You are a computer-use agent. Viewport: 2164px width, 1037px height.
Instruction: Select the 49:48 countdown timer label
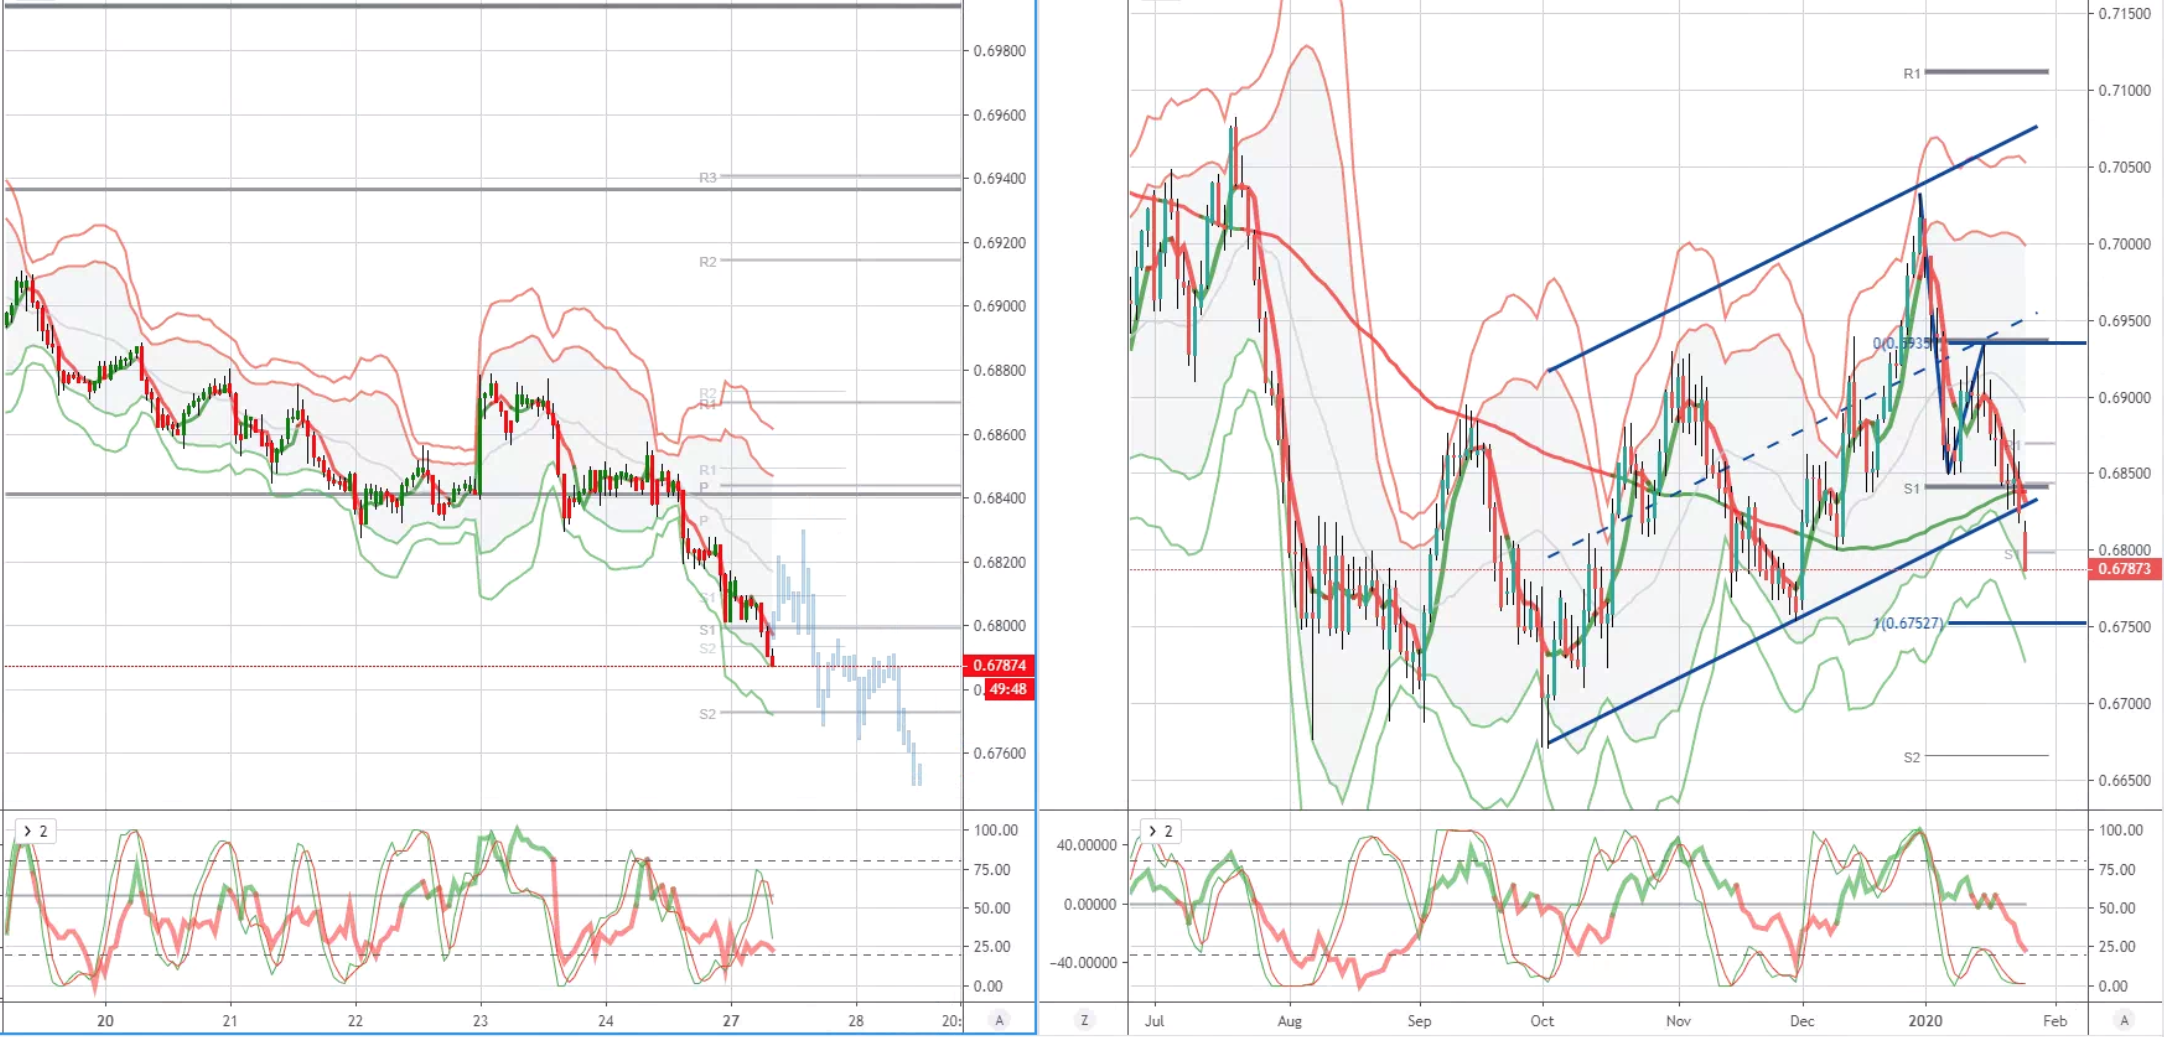(x=1008, y=689)
